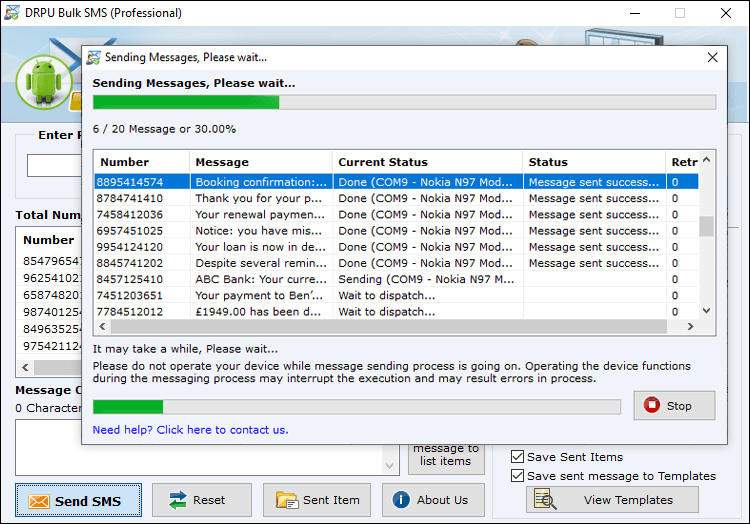Click the message to list items button

coord(446,458)
